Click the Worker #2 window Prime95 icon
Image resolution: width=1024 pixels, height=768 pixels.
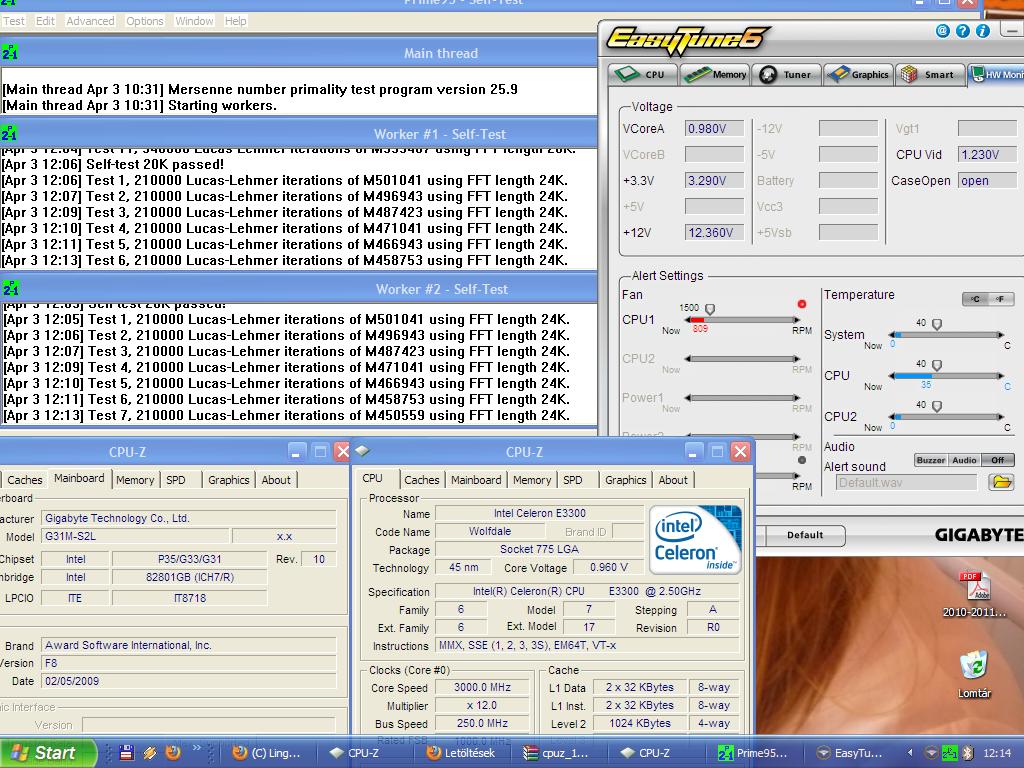coord(11,288)
